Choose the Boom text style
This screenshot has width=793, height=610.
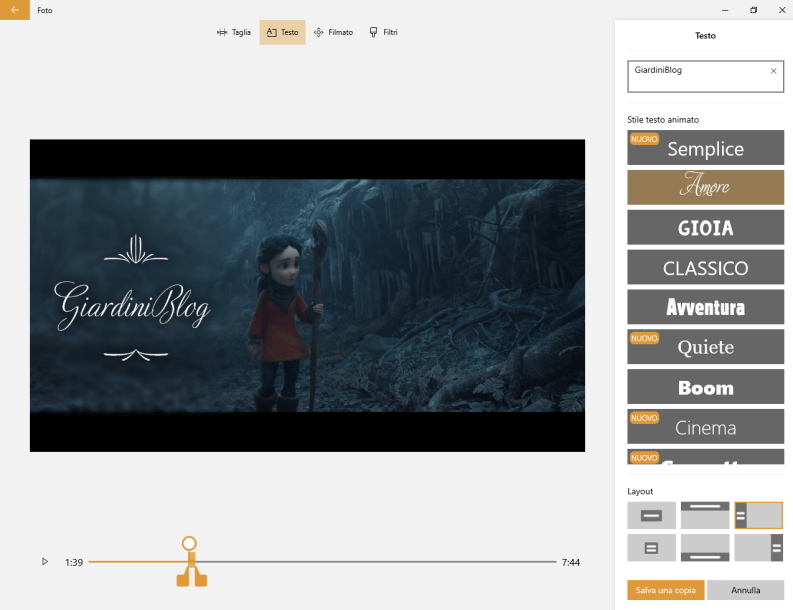click(706, 386)
